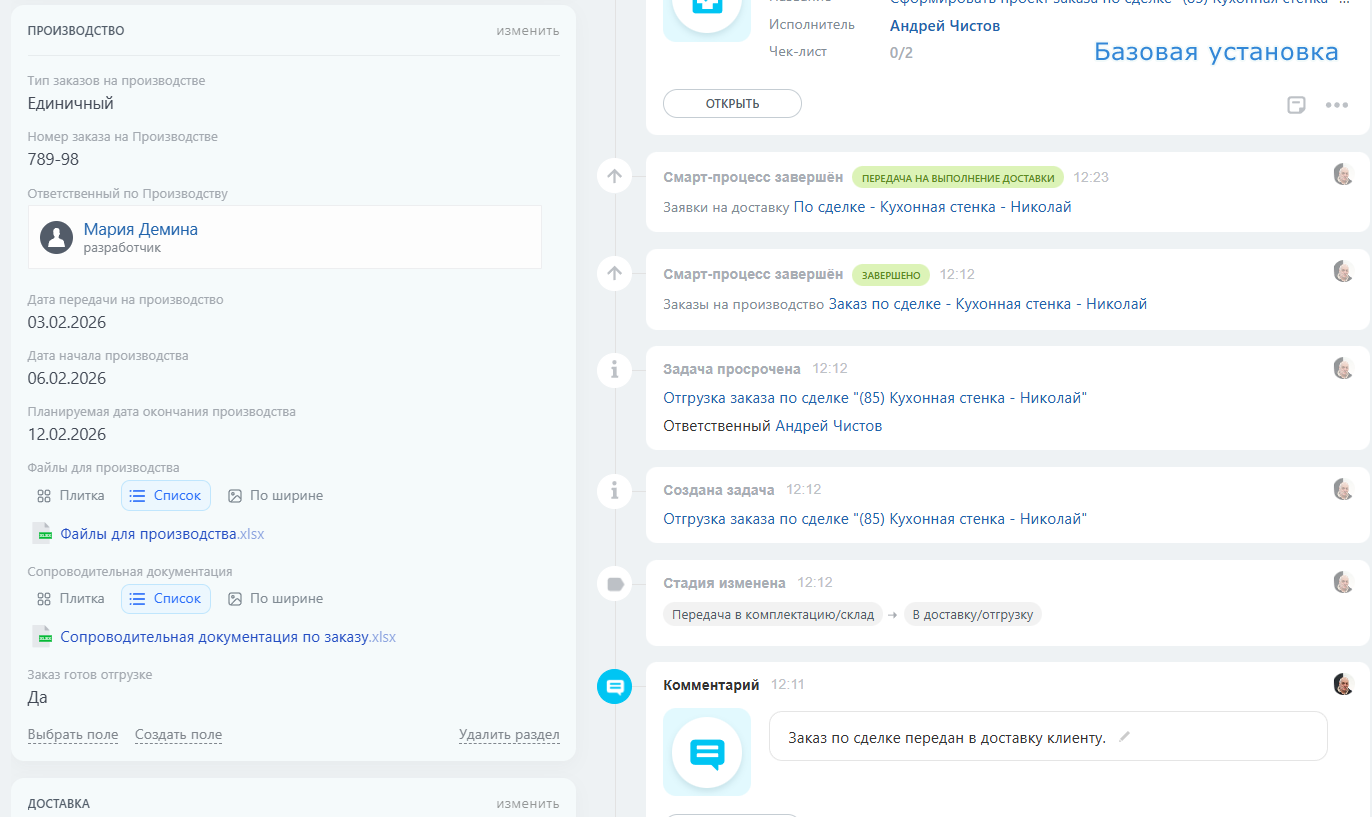Click the ПРОИЗВОДСТВО section title

[76, 30]
